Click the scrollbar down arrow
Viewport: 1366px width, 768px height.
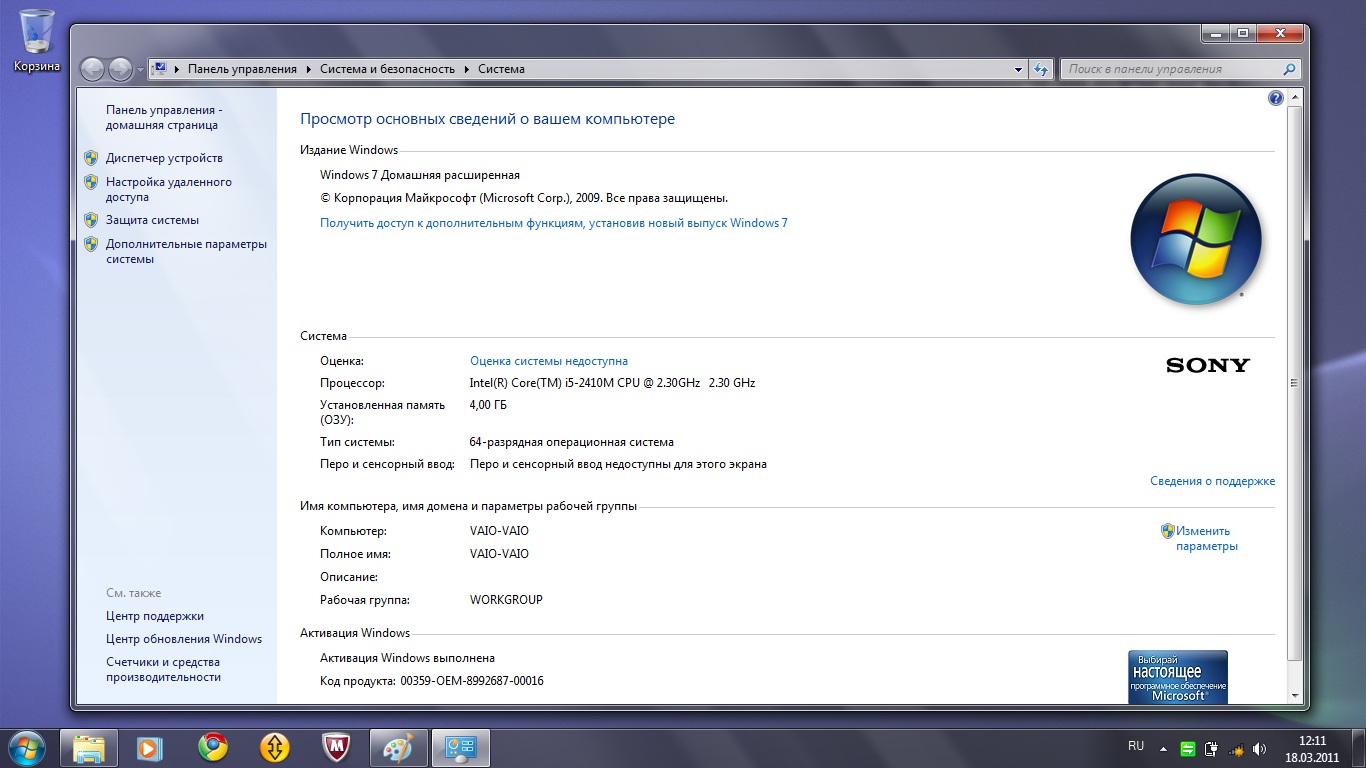tap(1294, 696)
